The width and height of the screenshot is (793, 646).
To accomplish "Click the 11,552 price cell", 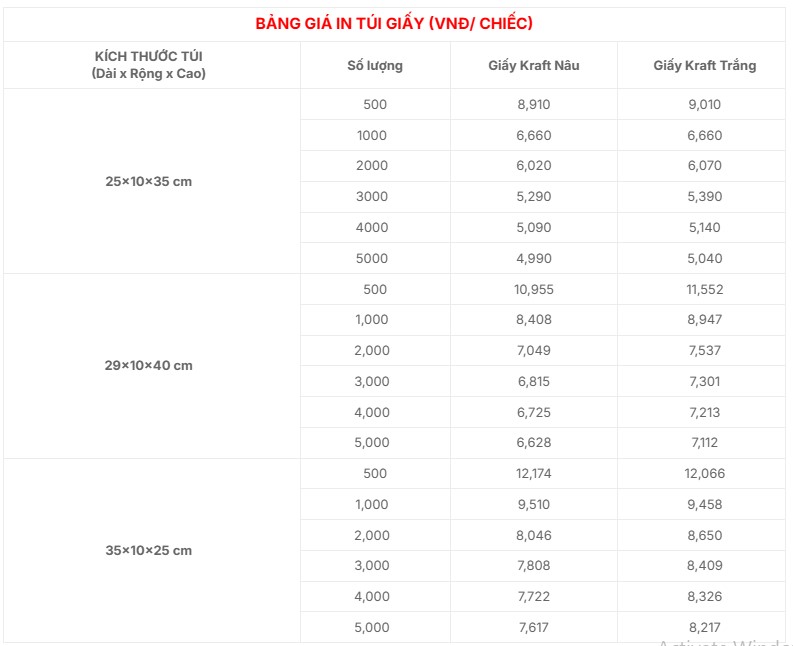I will [x=704, y=290].
